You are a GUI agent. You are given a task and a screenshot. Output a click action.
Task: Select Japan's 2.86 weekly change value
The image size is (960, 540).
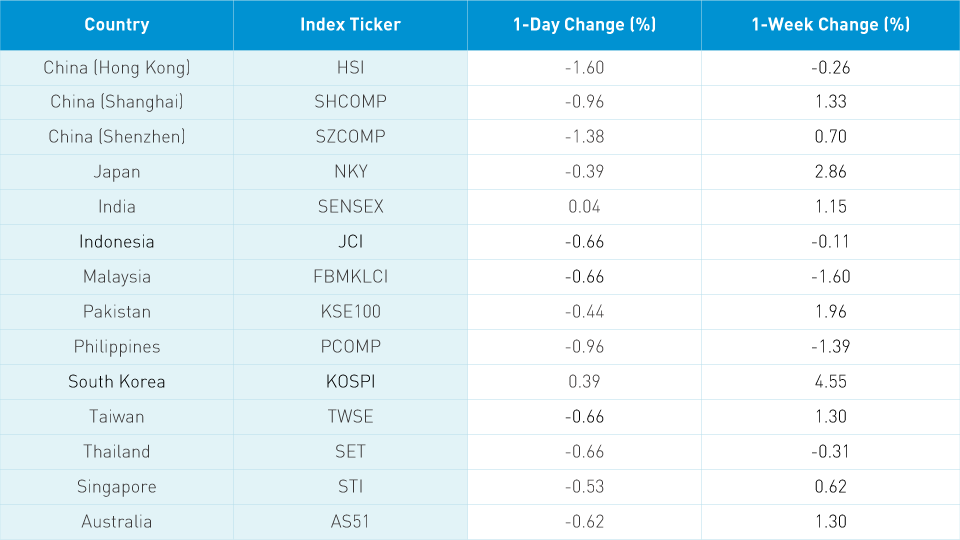coord(830,172)
